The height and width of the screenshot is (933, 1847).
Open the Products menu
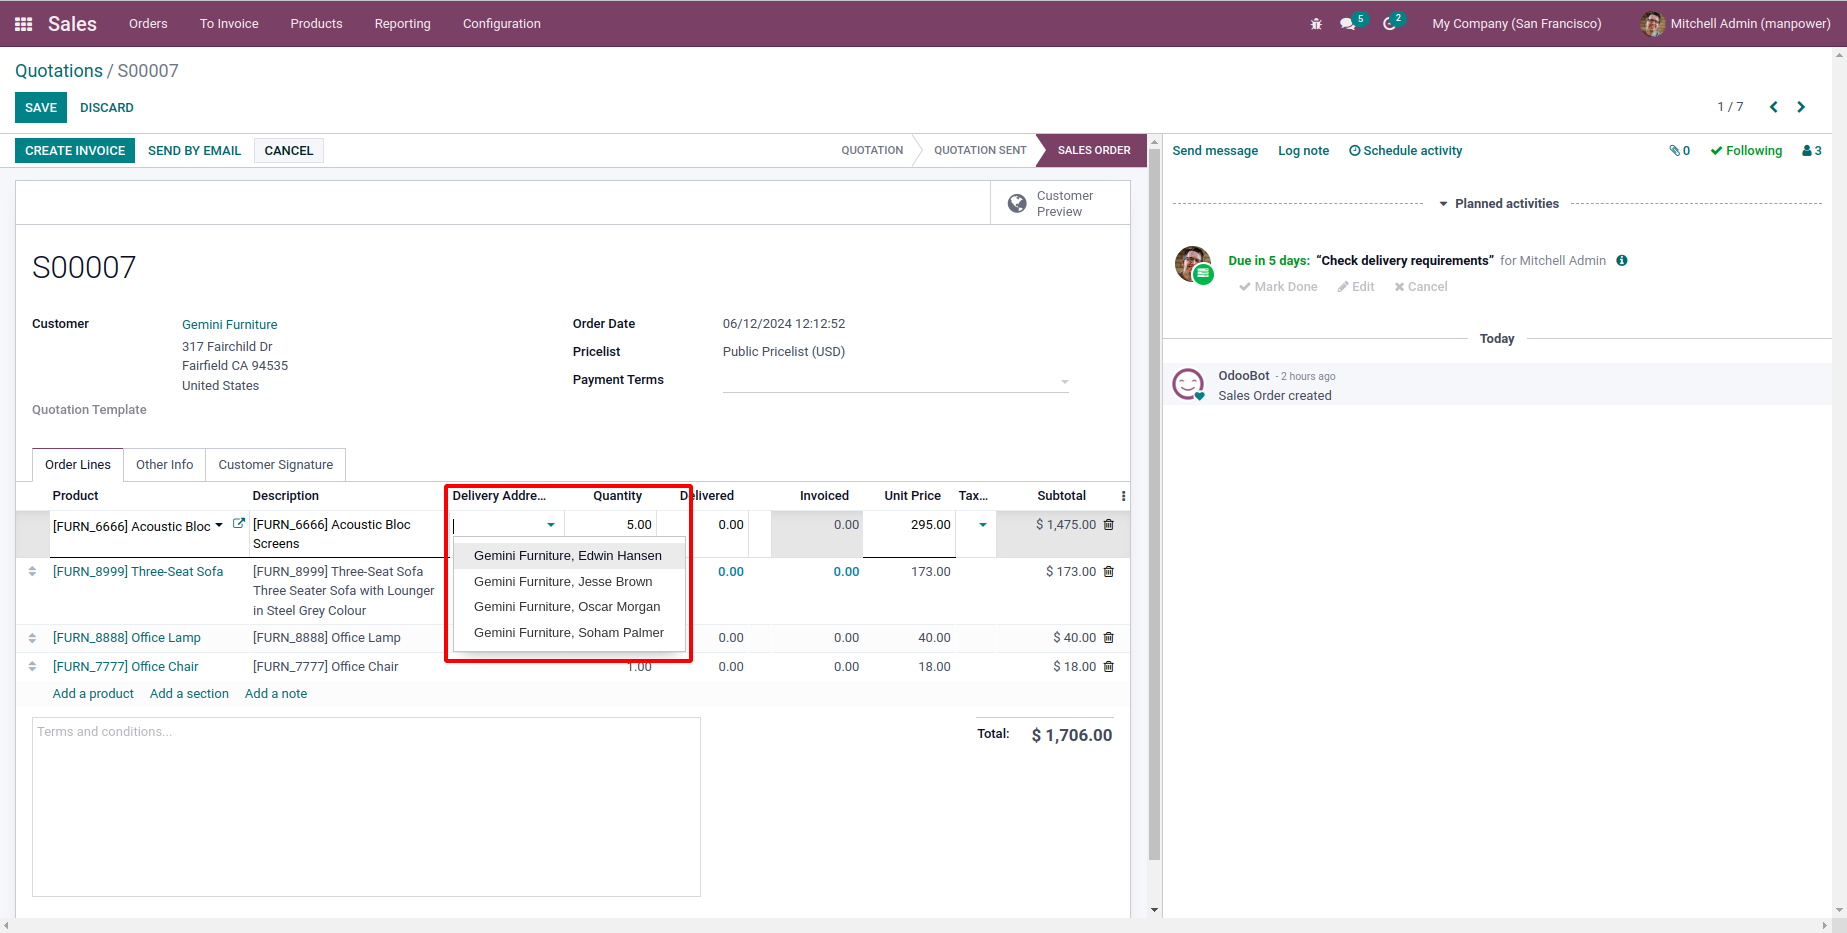(316, 24)
